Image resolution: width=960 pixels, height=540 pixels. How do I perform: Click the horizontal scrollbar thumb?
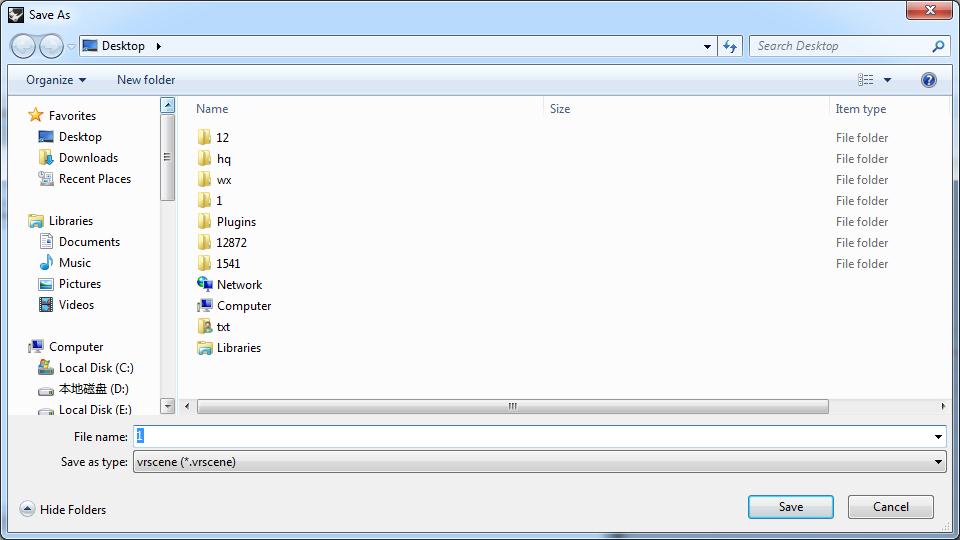point(512,407)
